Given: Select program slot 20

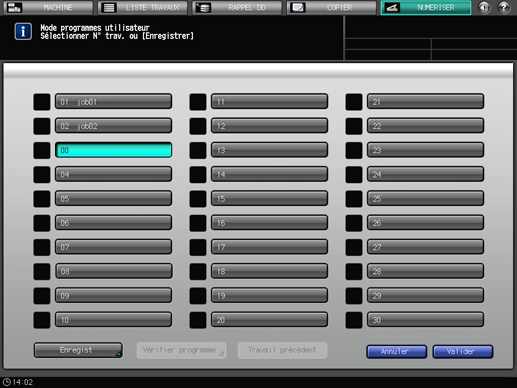Looking at the screenshot, I should click(269, 320).
